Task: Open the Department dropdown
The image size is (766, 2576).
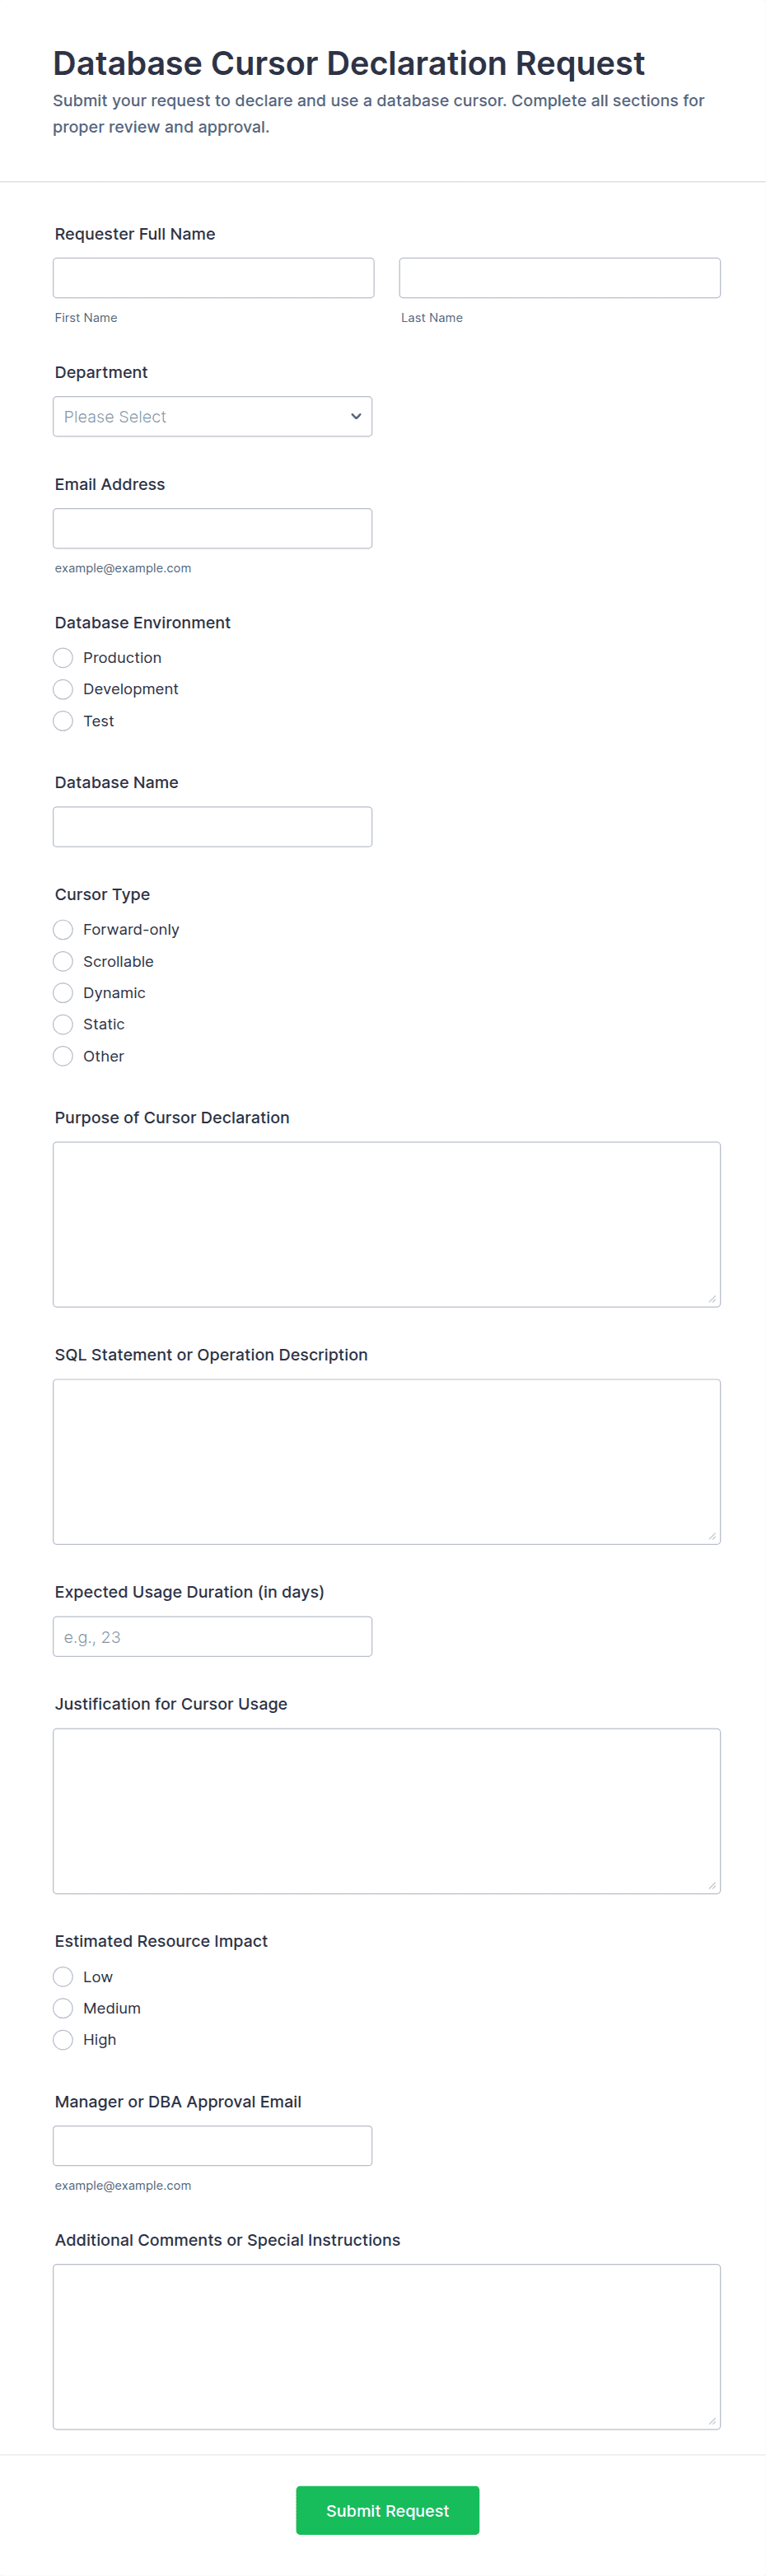Action: click(x=212, y=416)
